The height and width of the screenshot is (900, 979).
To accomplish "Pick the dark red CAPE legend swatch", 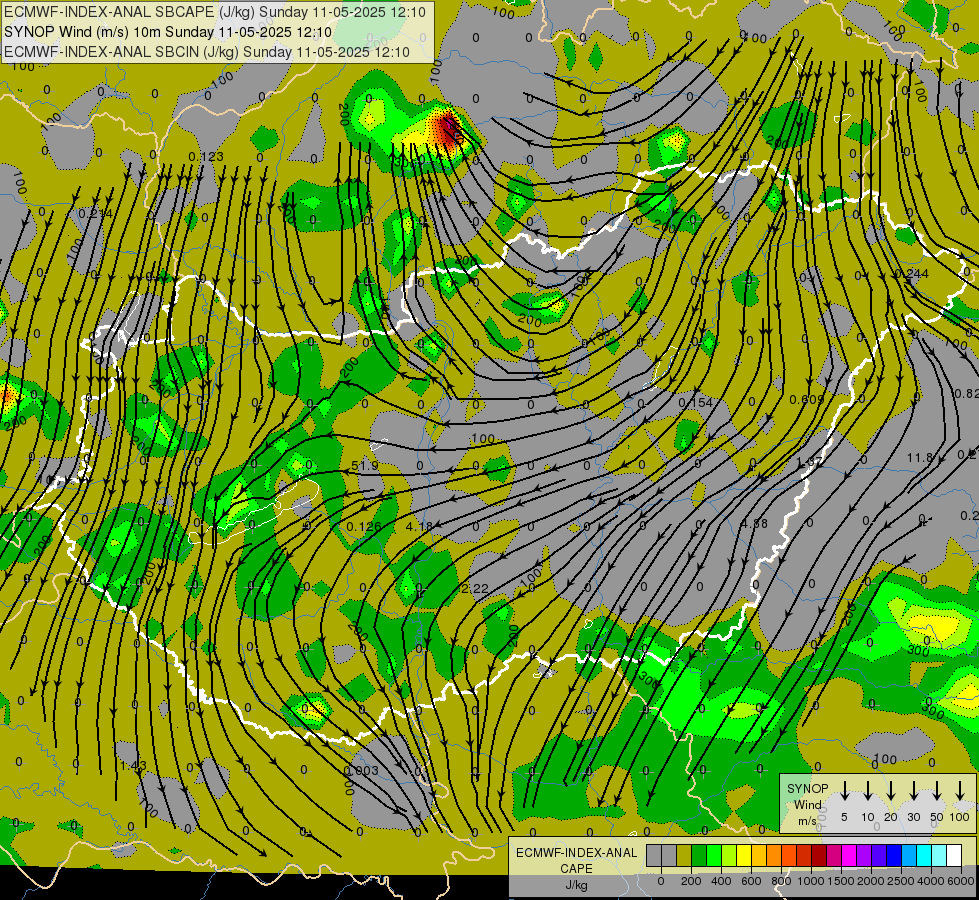I will [819, 855].
